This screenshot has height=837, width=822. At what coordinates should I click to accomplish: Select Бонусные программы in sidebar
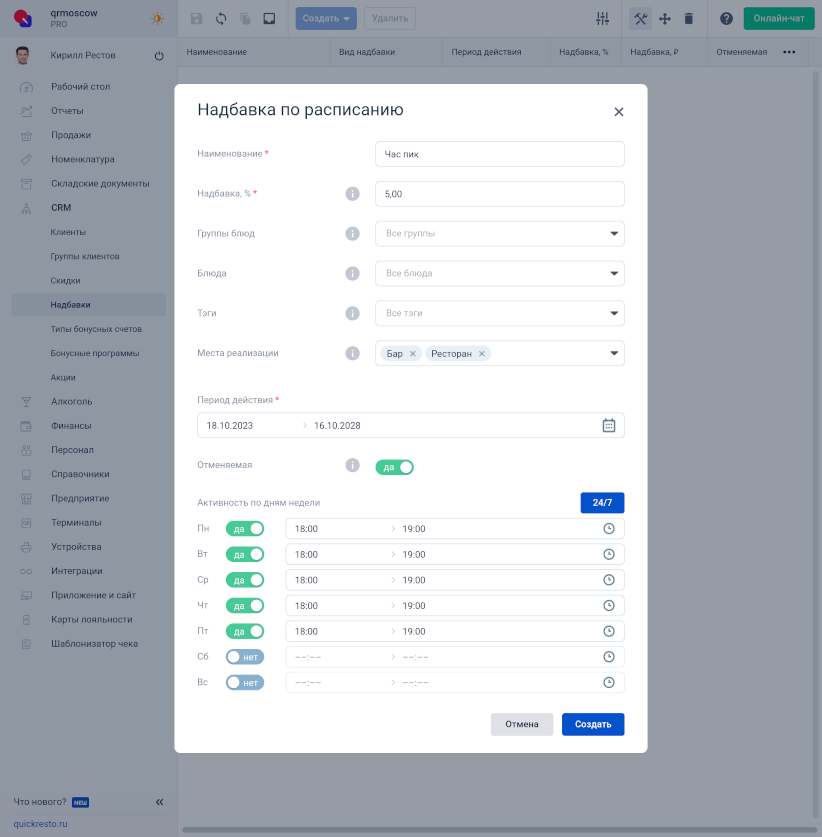click(x=95, y=353)
